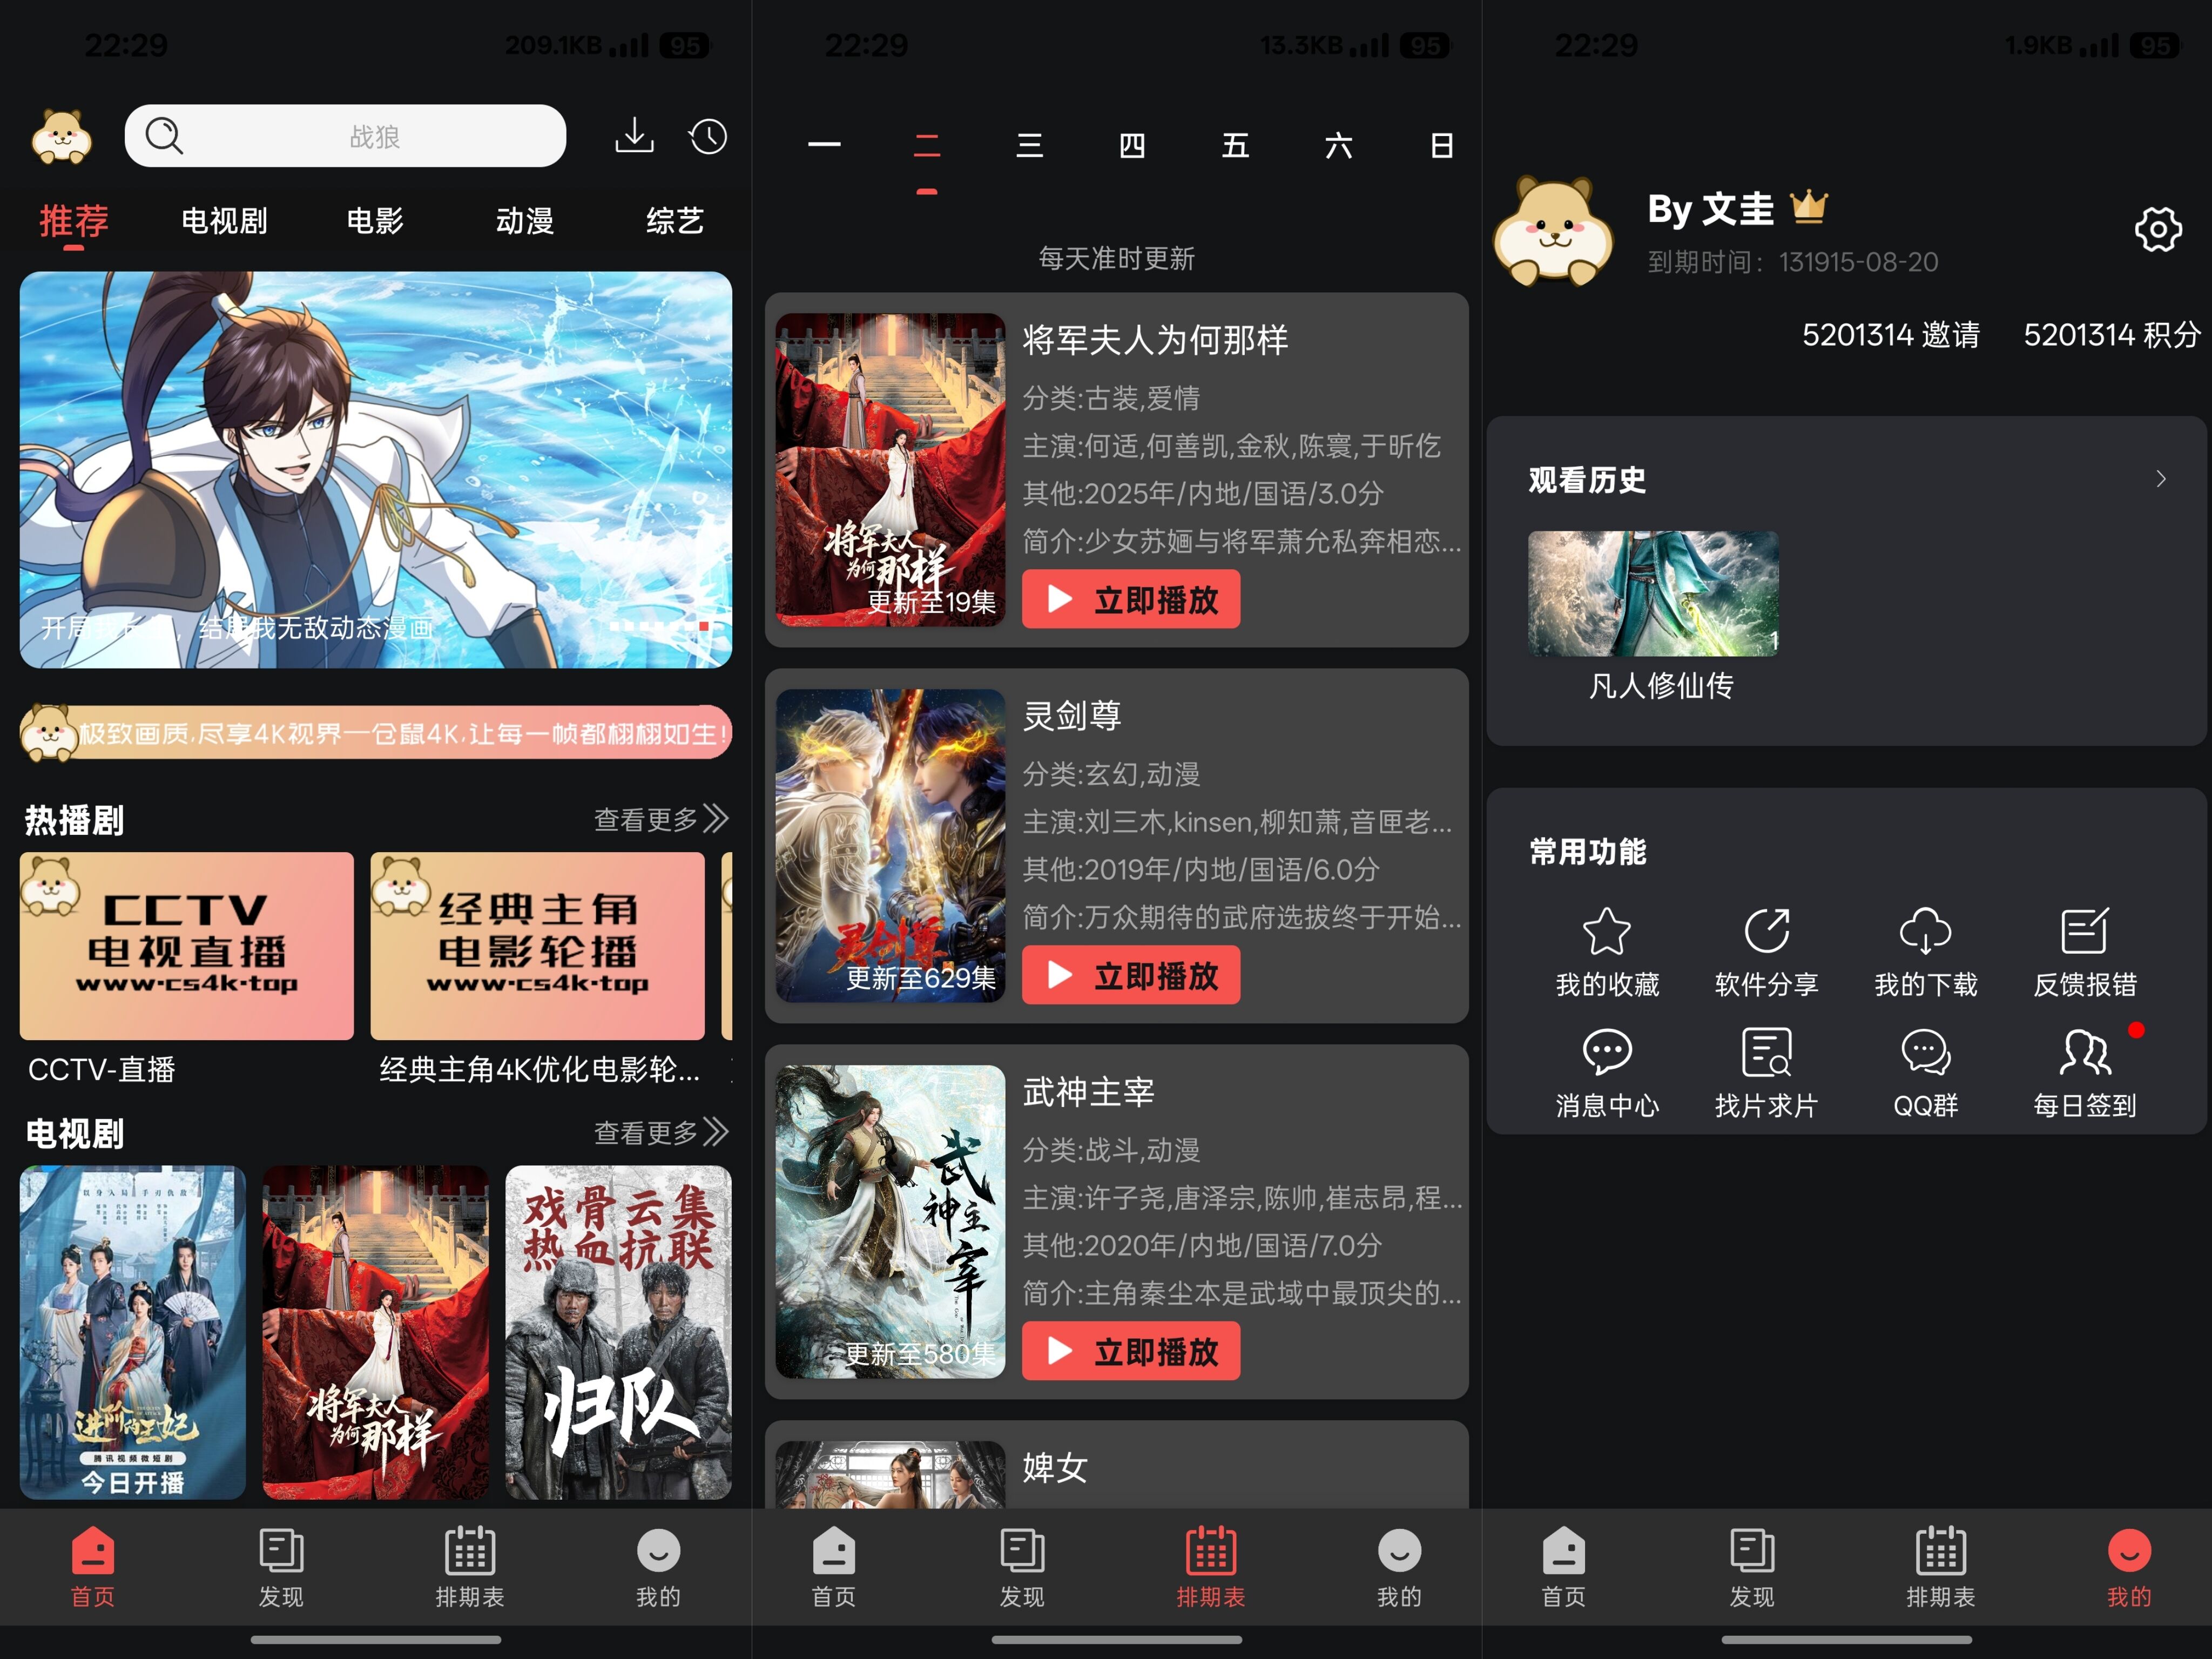Tap the 5201314 邀请 count
The image size is (2212, 1659).
(1891, 334)
